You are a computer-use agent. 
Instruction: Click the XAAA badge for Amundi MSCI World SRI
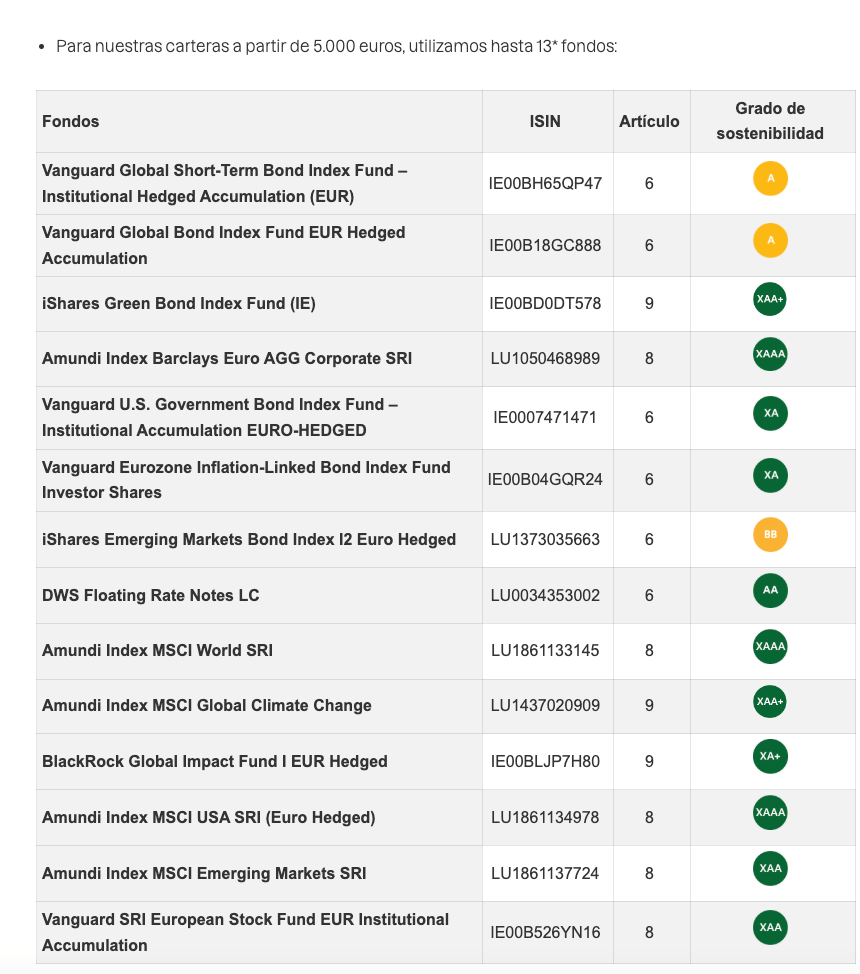770,646
